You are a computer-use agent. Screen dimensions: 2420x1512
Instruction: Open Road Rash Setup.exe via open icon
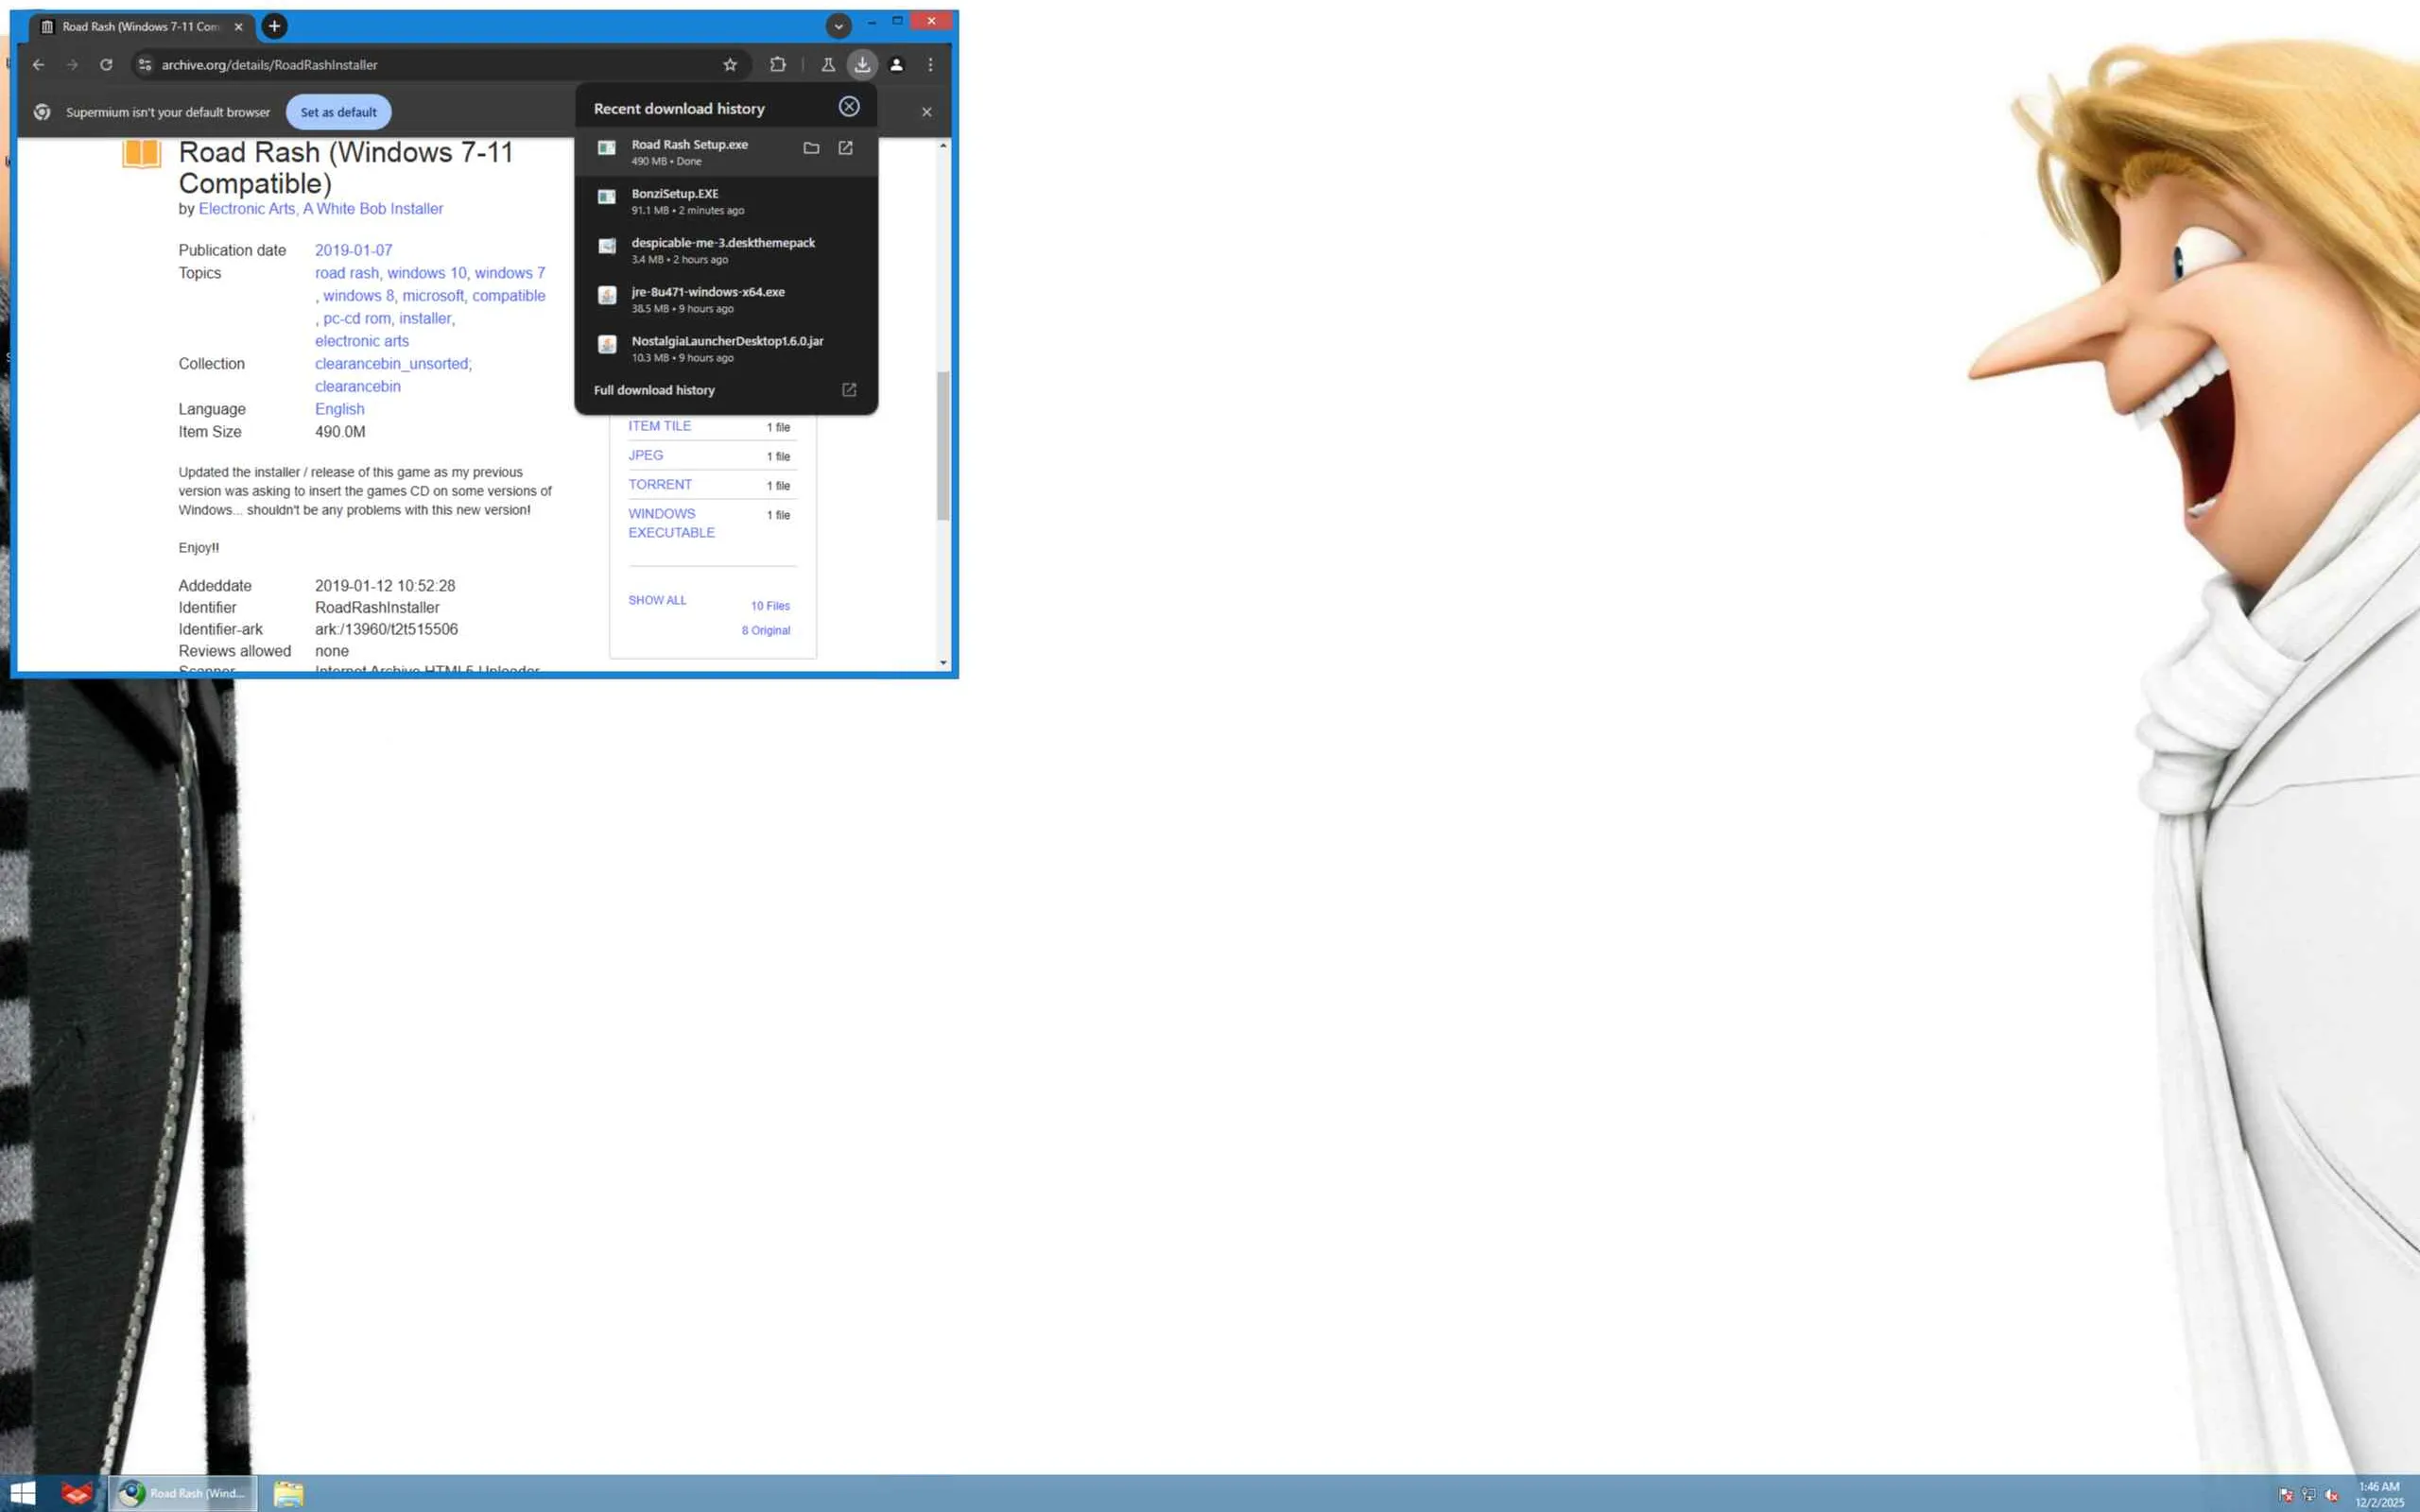point(845,148)
